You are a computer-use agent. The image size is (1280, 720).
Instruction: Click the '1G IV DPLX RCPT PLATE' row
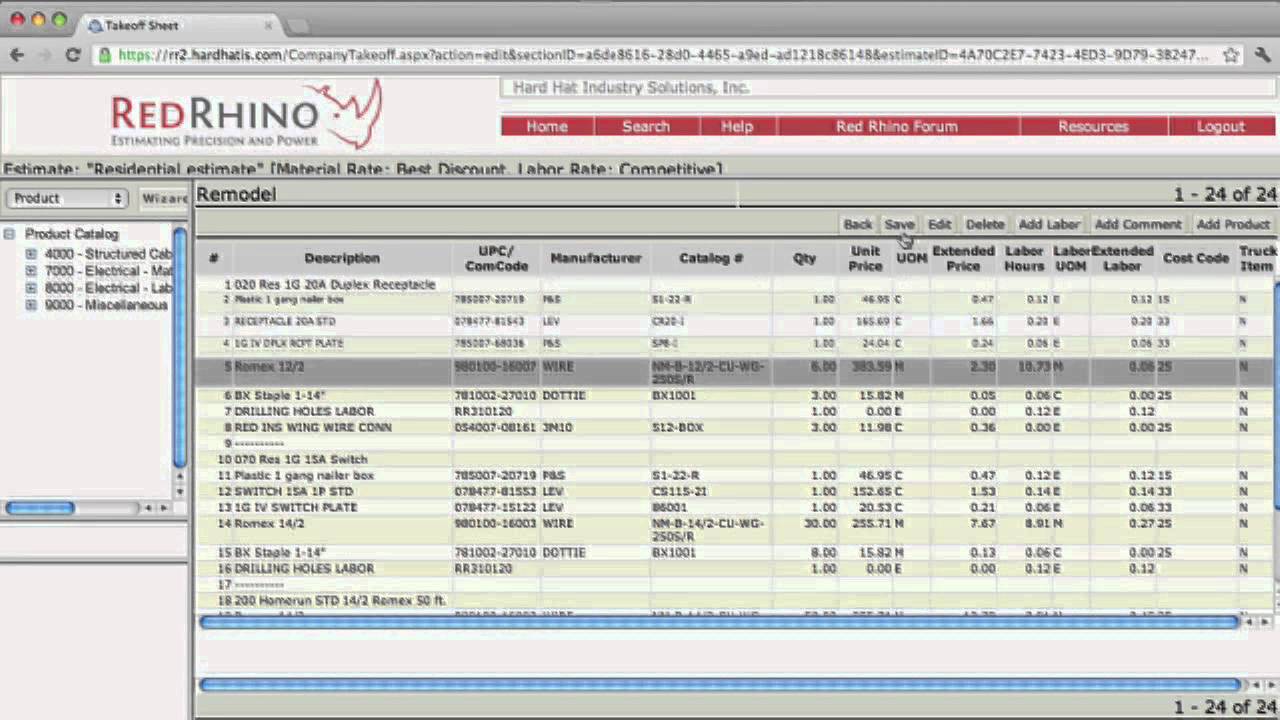point(735,343)
